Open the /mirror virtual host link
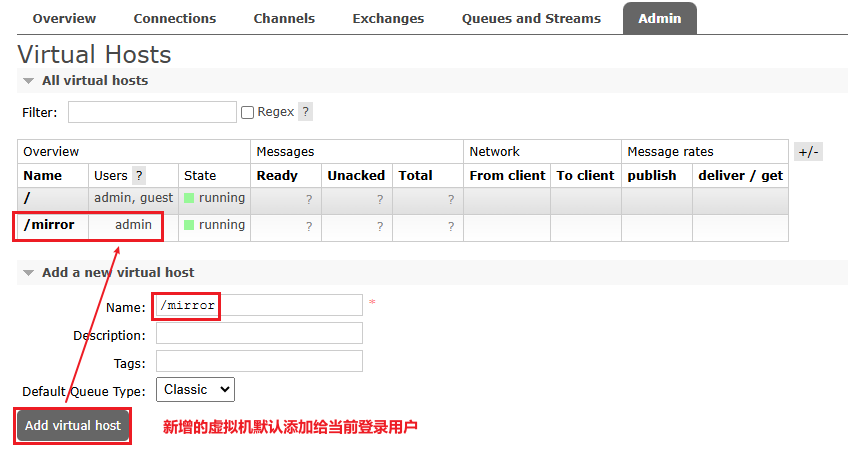Image resolution: width=848 pixels, height=450 pixels. click(x=49, y=225)
